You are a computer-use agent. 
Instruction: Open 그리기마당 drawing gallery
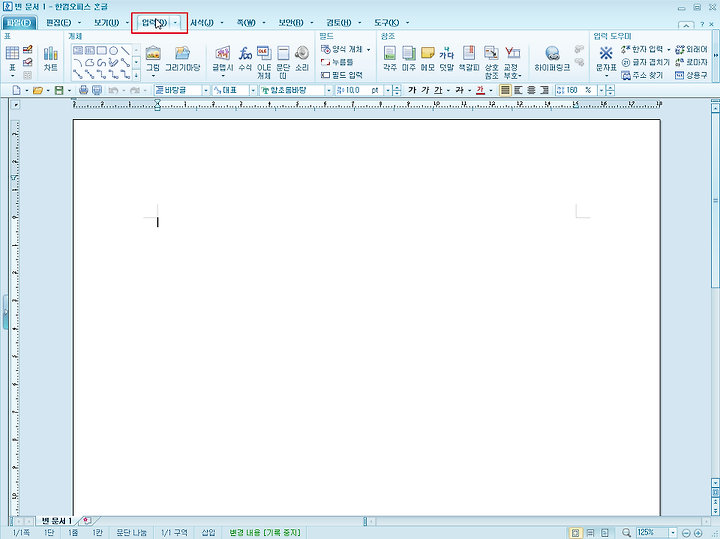pos(182,58)
